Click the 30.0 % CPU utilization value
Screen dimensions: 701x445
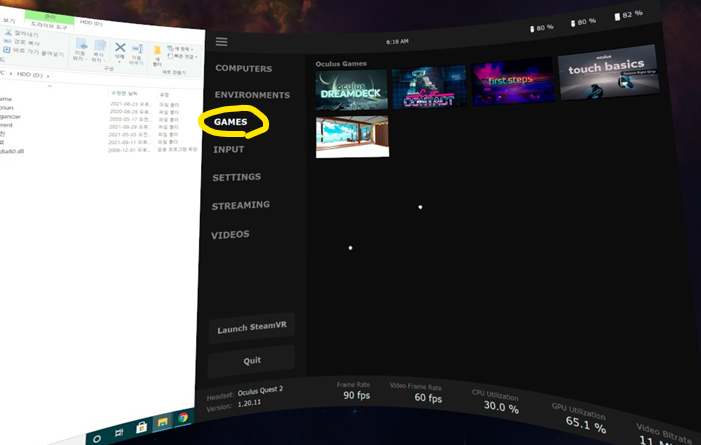501,407
